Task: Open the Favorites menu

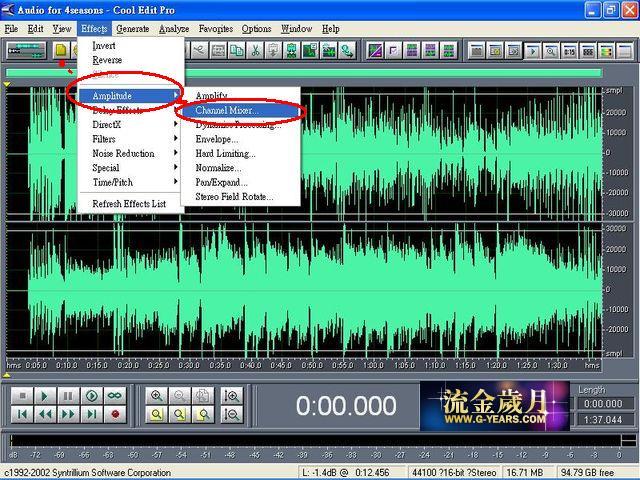Action: [x=216, y=29]
